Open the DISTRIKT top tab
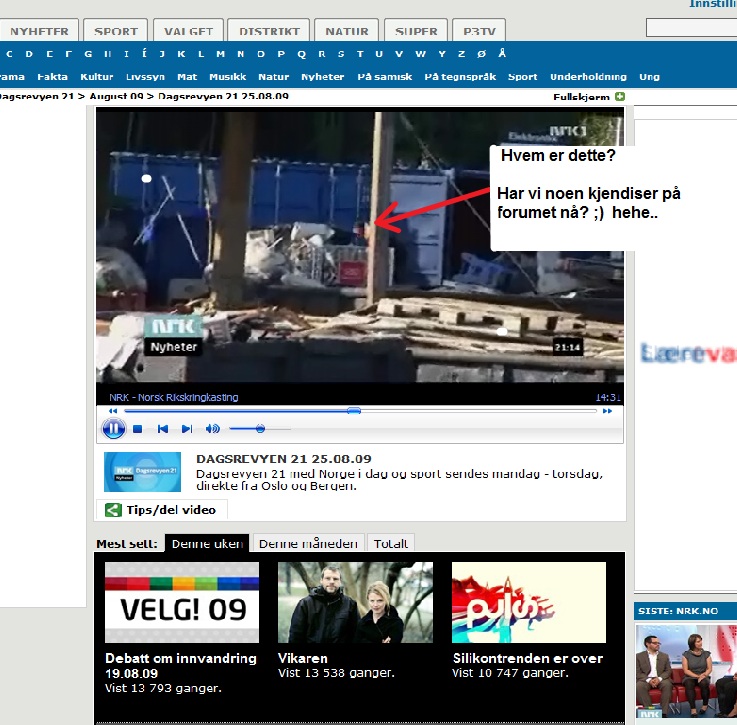The image size is (737, 725). click(269, 31)
